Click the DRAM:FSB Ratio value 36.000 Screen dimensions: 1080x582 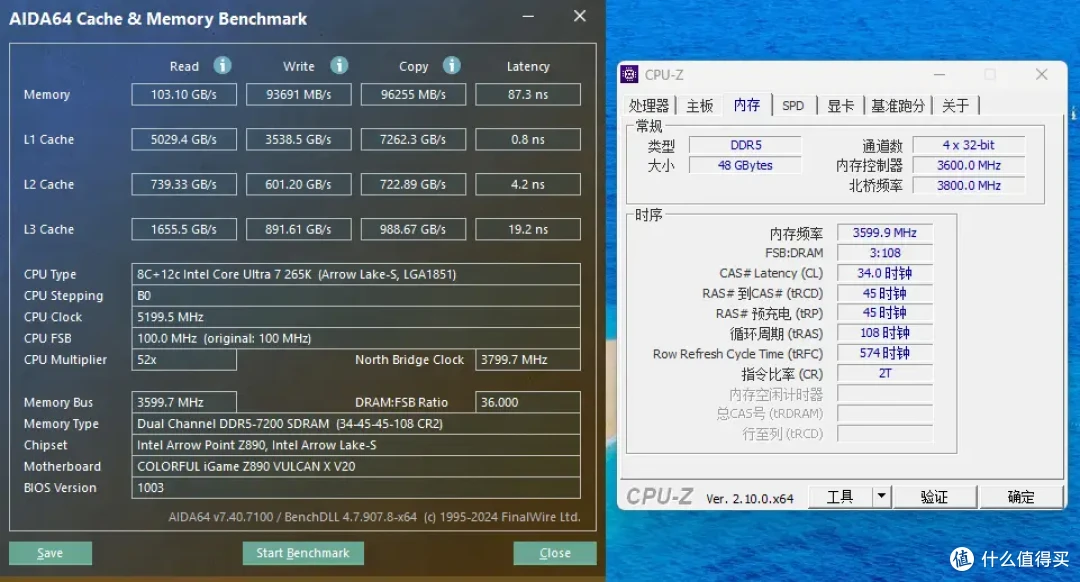click(528, 402)
